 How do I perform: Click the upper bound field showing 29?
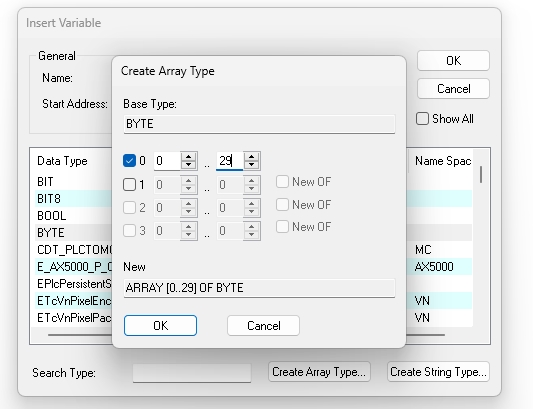[x=230, y=161]
